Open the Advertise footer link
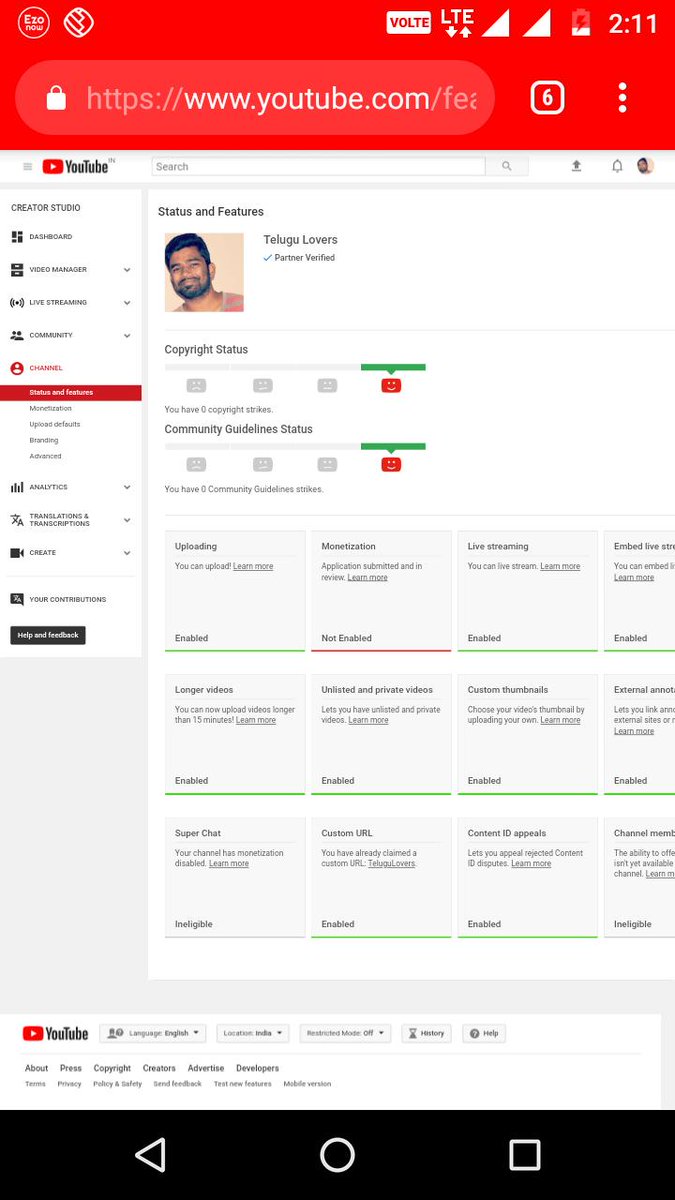This screenshot has height=1200, width=675. (x=206, y=1068)
